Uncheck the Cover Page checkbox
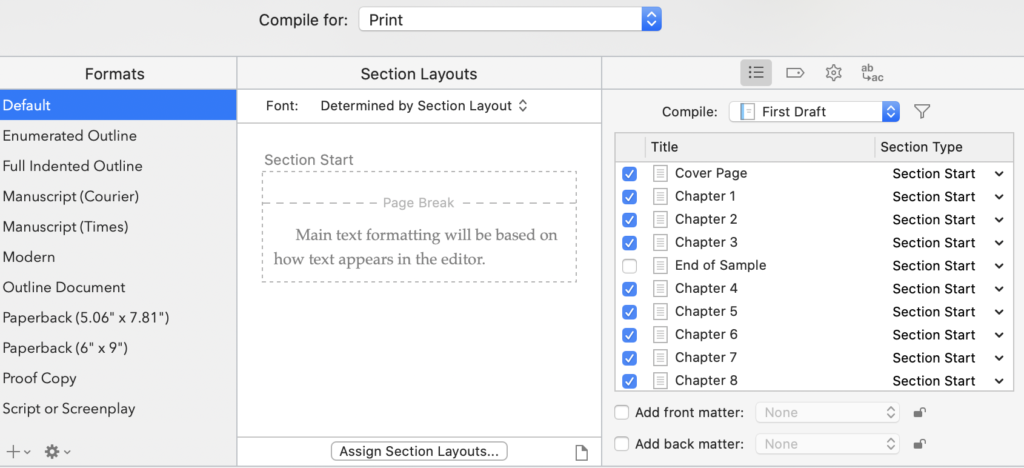The width and height of the screenshot is (1024, 468). (x=629, y=174)
